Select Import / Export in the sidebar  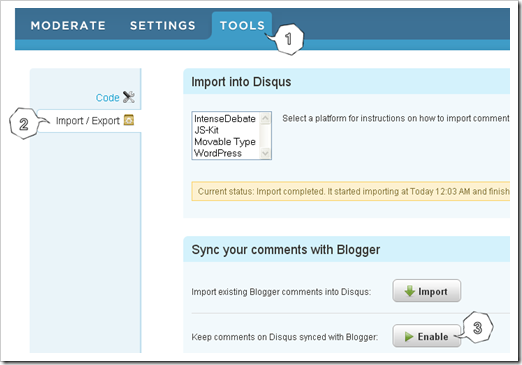(x=87, y=121)
